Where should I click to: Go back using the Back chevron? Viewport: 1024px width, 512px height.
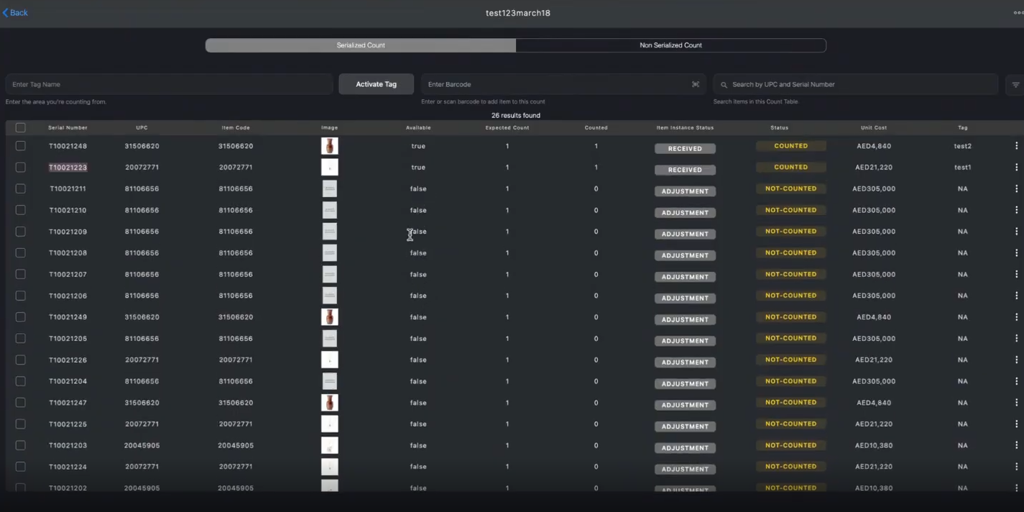[x=15, y=13]
